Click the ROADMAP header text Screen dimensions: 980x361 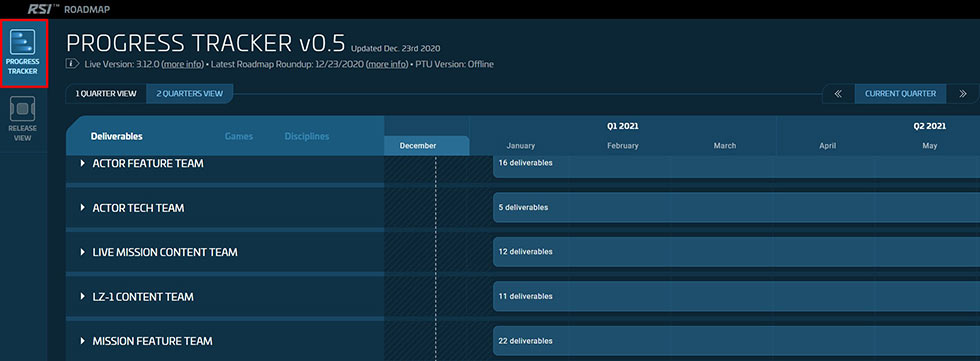click(87, 9)
